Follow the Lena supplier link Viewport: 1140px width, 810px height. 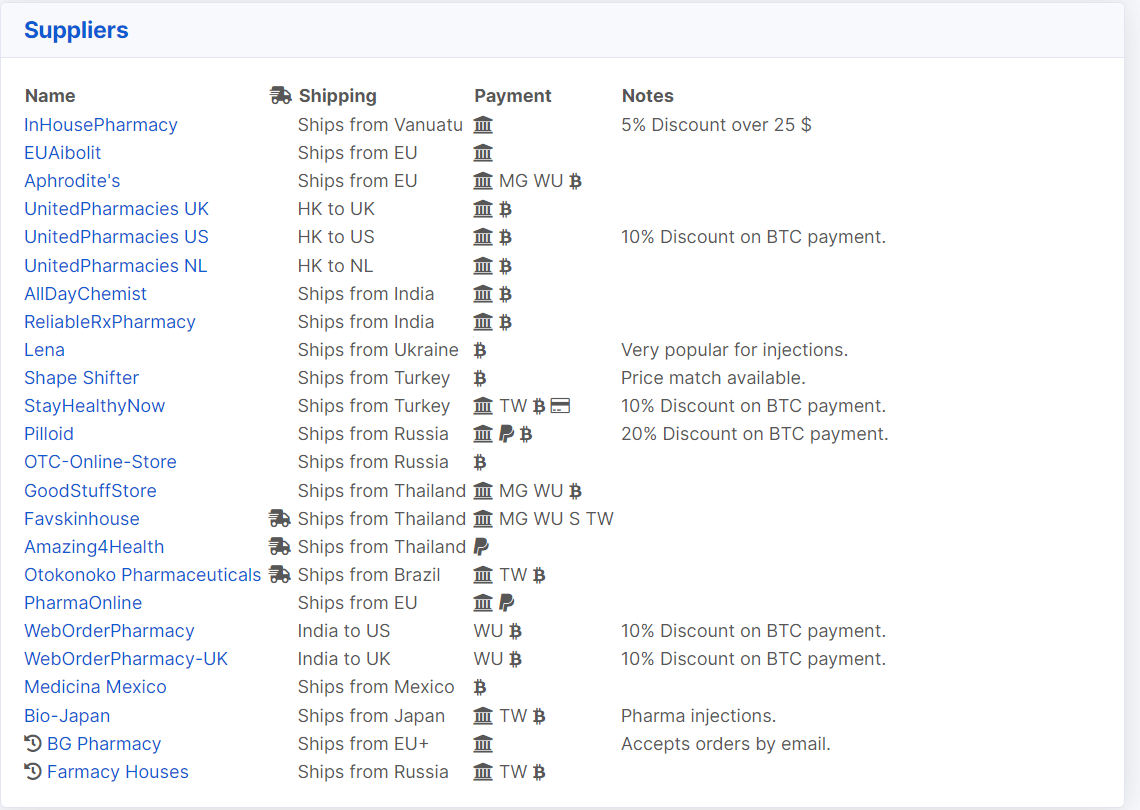(44, 350)
